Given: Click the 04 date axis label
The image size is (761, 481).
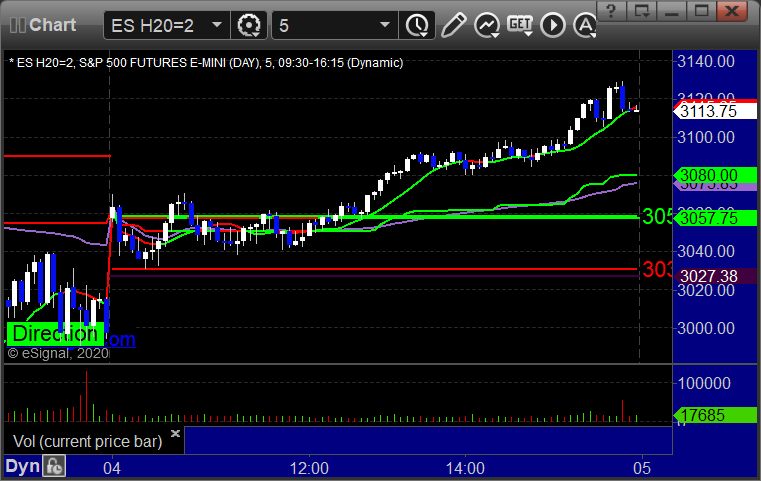Looking at the screenshot, I should [112, 468].
